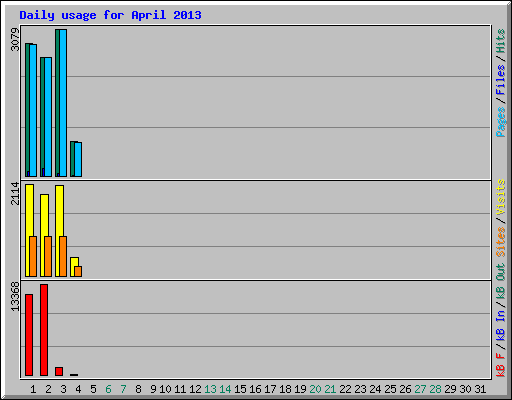Image resolution: width=512 pixels, height=400 pixels.
Task: Click the day 4 cyan hits bar
Action: click(78, 159)
